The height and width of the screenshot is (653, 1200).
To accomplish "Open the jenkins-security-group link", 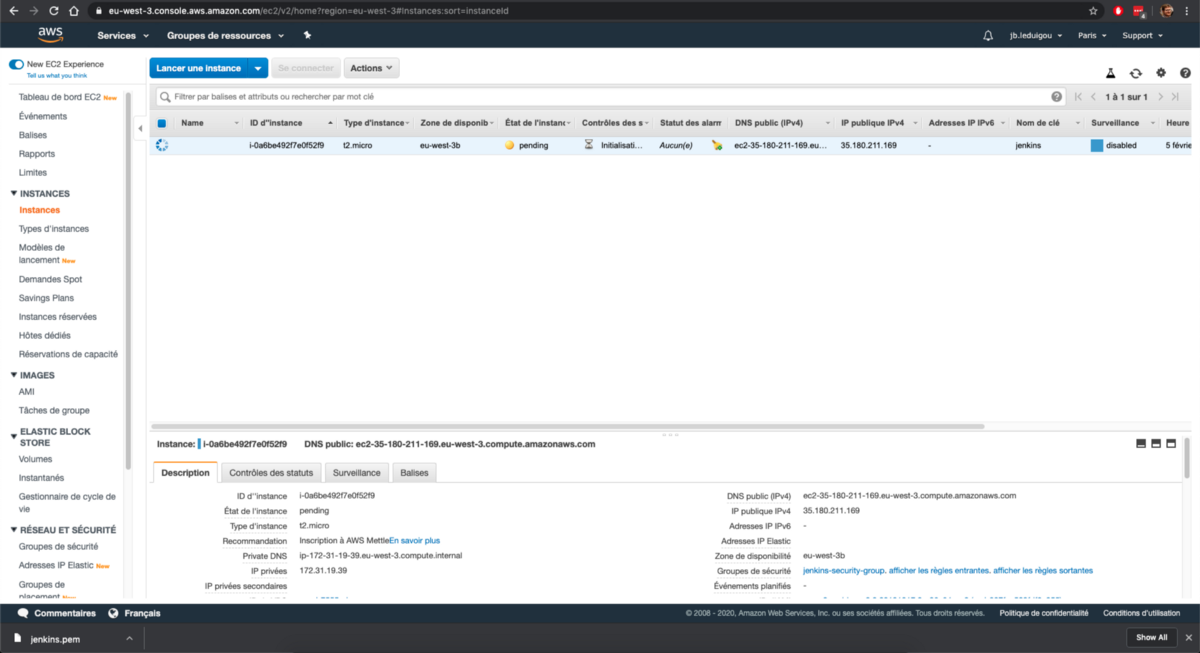I will 844,570.
